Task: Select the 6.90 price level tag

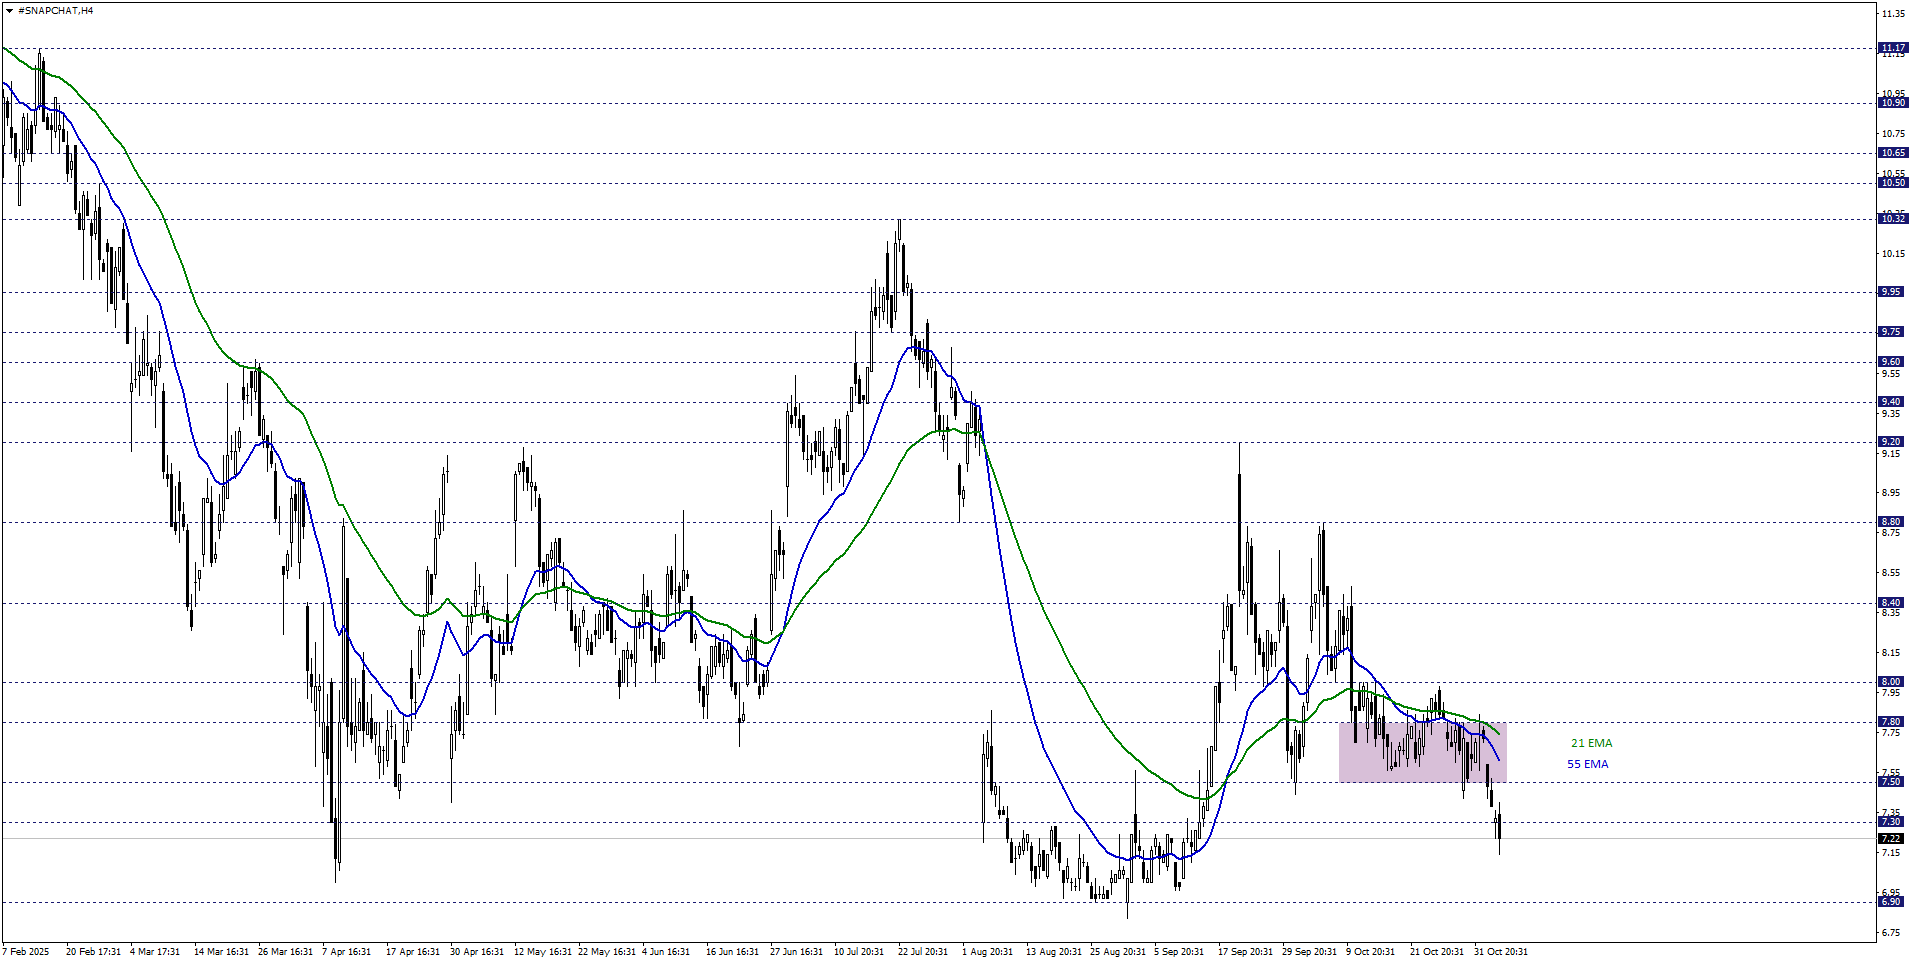Action: click(1891, 902)
